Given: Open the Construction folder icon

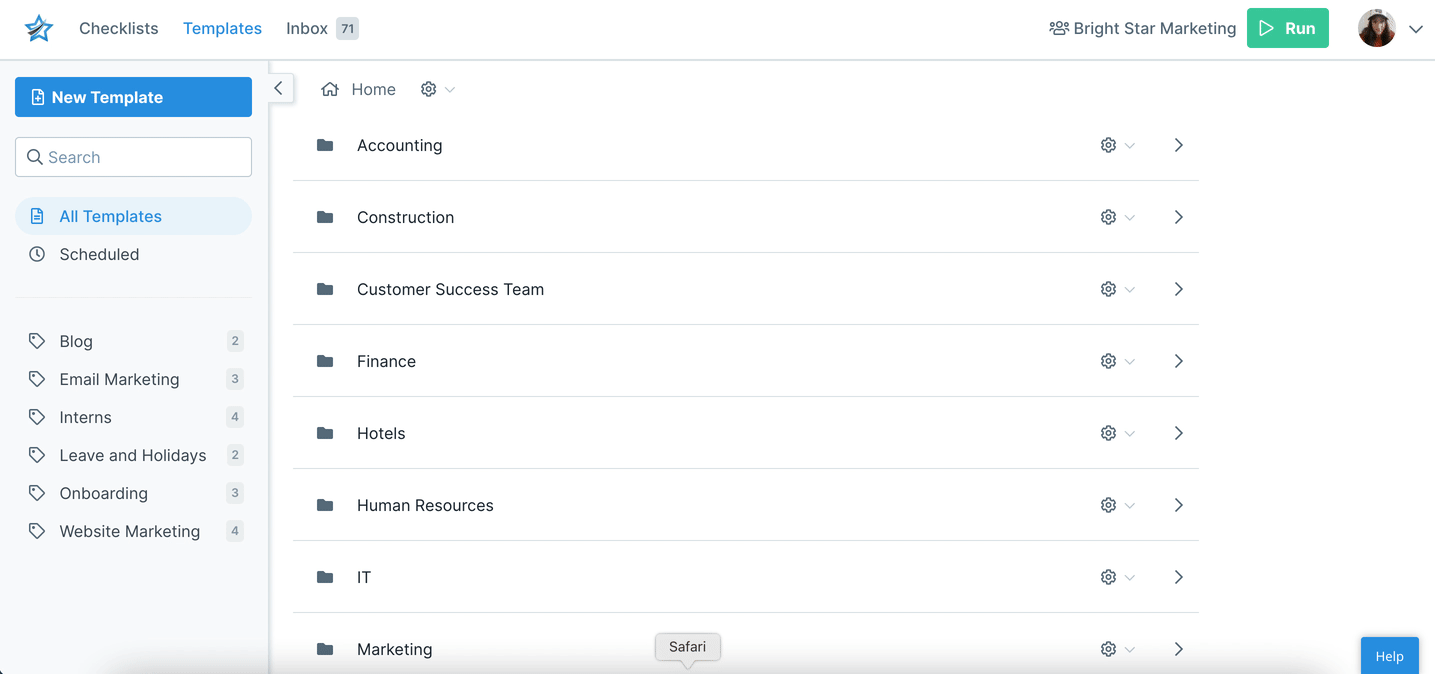Looking at the screenshot, I should [325, 217].
